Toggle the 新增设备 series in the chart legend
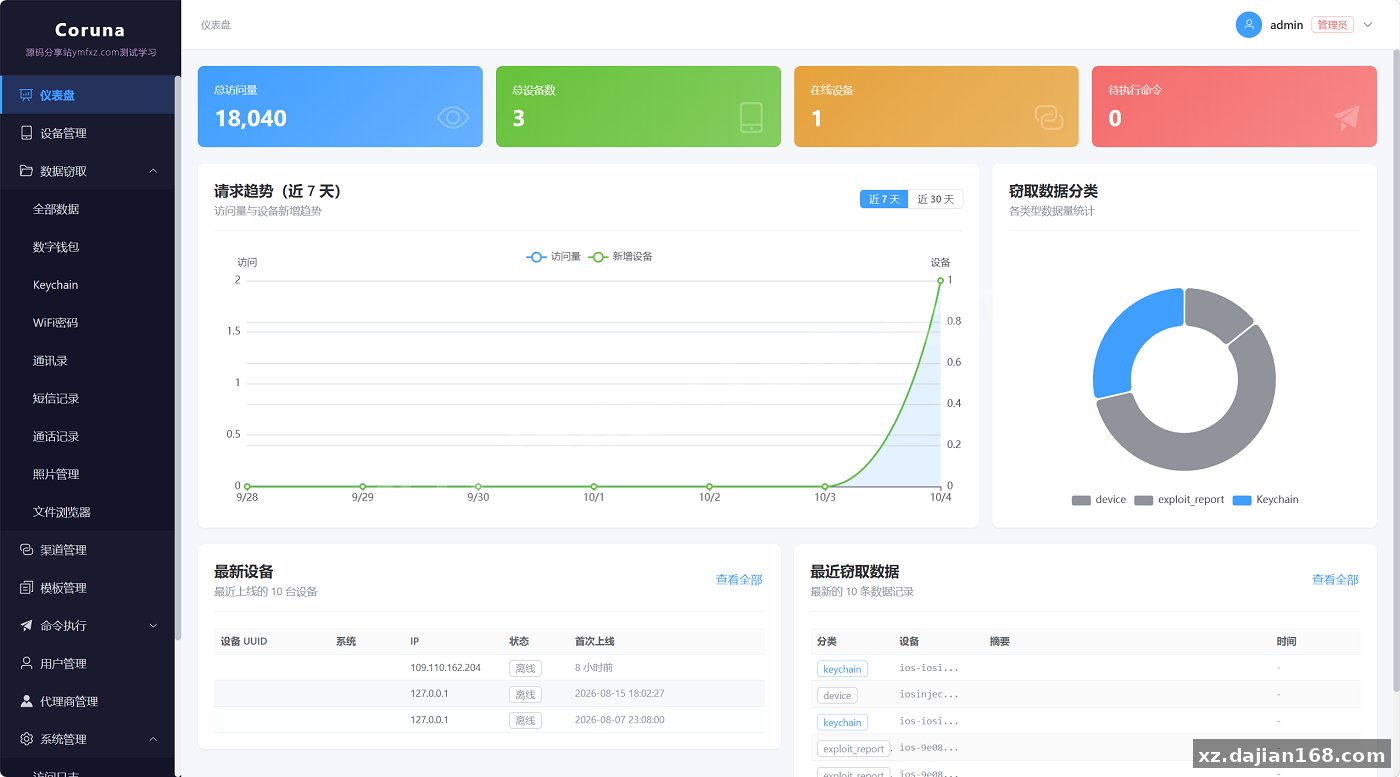The image size is (1400, 777). 621,257
